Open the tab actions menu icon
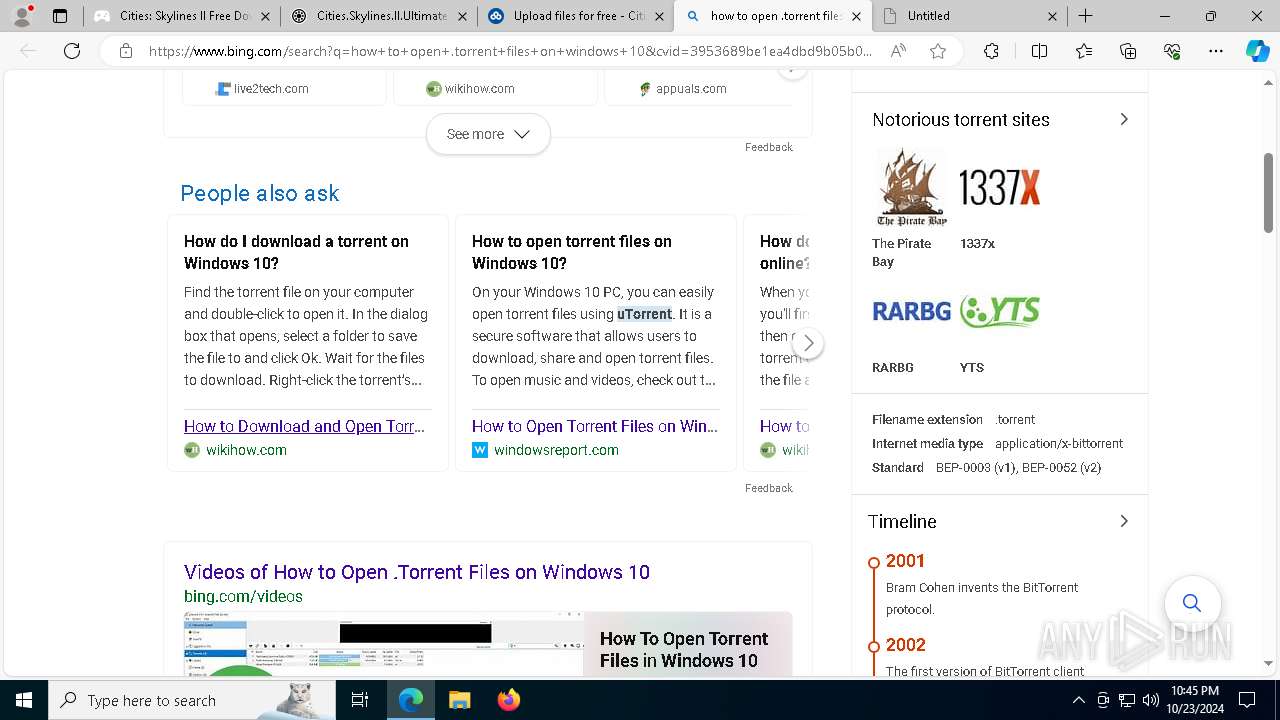Image resolution: width=1280 pixels, height=720 pixels. tap(60, 16)
